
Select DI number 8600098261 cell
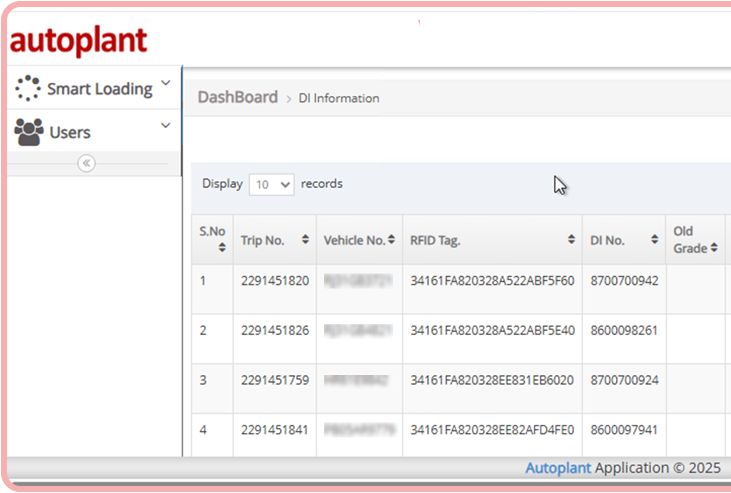click(x=624, y=330)
